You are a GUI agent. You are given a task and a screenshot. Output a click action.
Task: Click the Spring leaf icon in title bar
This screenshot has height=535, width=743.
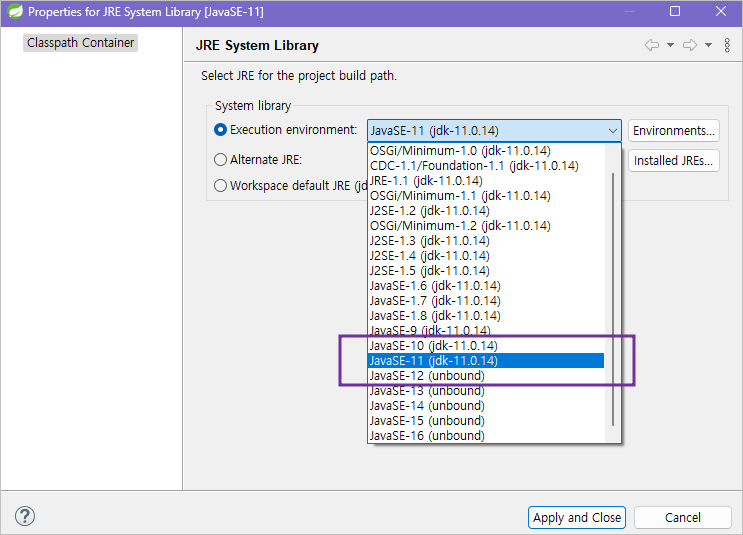(x=15, y=11)
